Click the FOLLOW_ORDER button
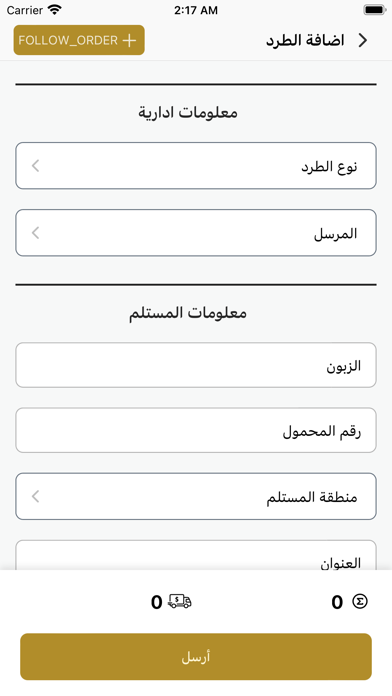Screen dimensions: 392x696 [79, 40]
